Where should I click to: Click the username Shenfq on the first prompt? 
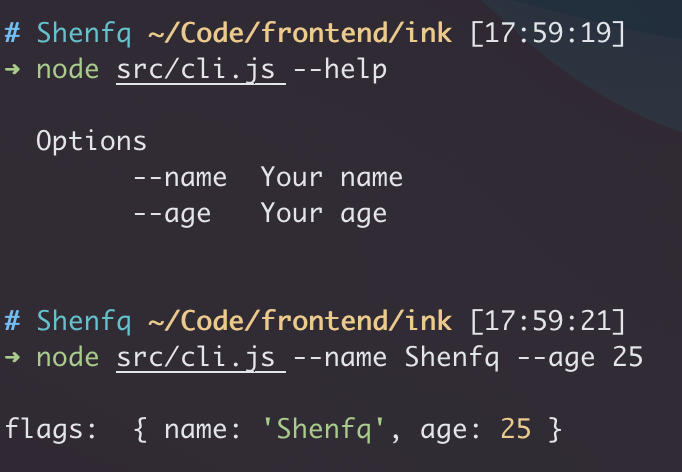(x=83, y=34)
